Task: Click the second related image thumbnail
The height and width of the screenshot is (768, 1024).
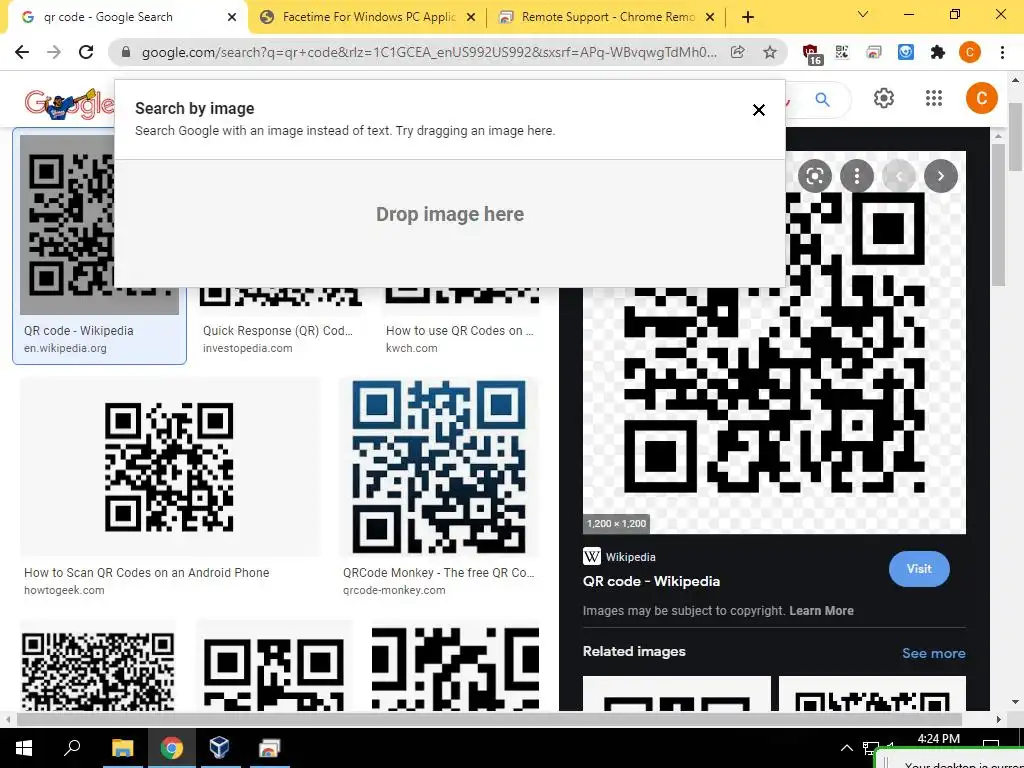Action: 872,694
